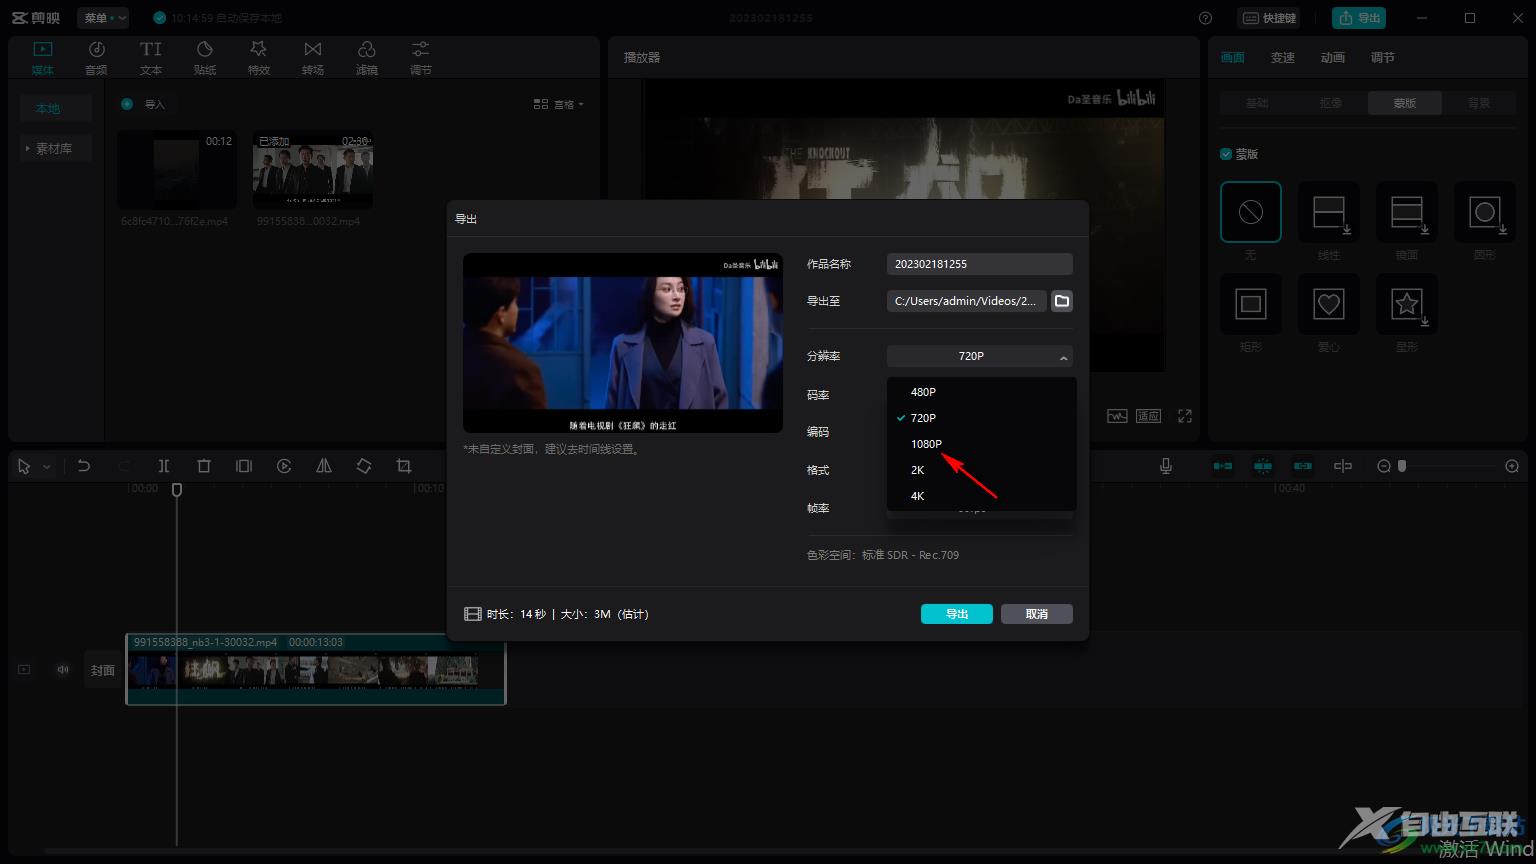Select 4K resolution option
This screenshot has height=864, width=1536.
click(x=982, y=496)
